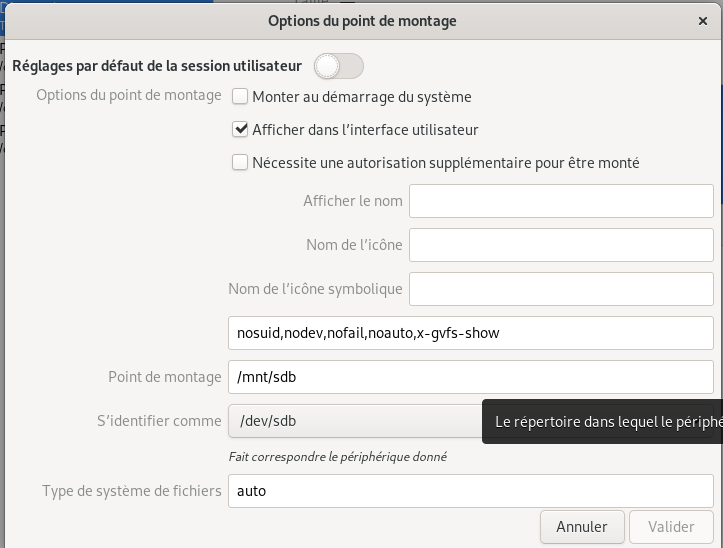Click the nosuid,nodev mount options field

[470, 333]
